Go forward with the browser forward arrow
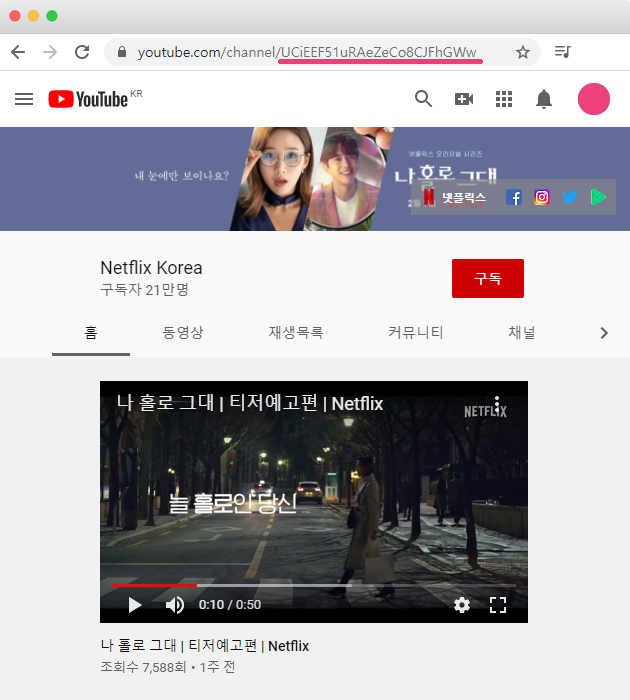This screenshot has width=630, height=700. (50, 52)
